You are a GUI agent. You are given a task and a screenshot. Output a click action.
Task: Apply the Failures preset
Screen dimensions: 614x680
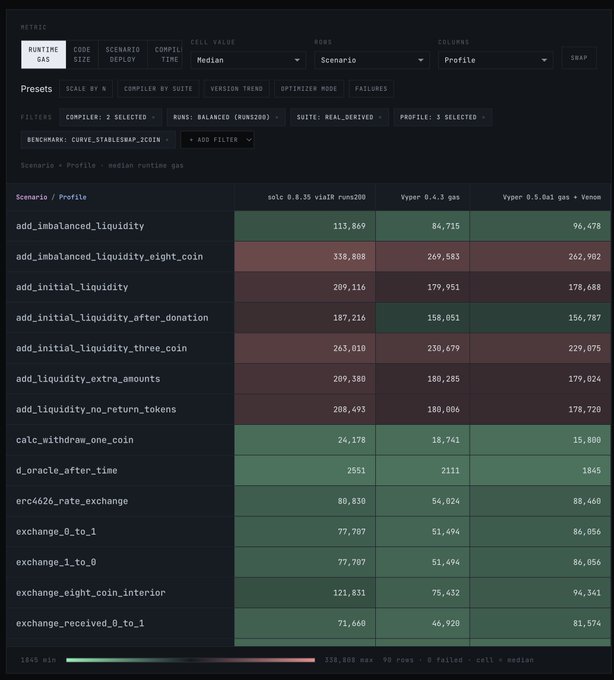[371, 88]
